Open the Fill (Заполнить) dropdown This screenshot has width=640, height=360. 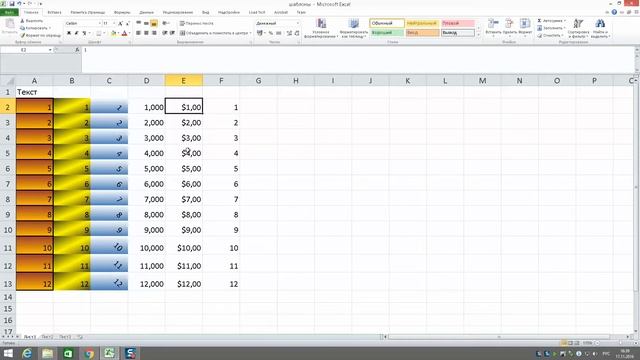[551, 28]
